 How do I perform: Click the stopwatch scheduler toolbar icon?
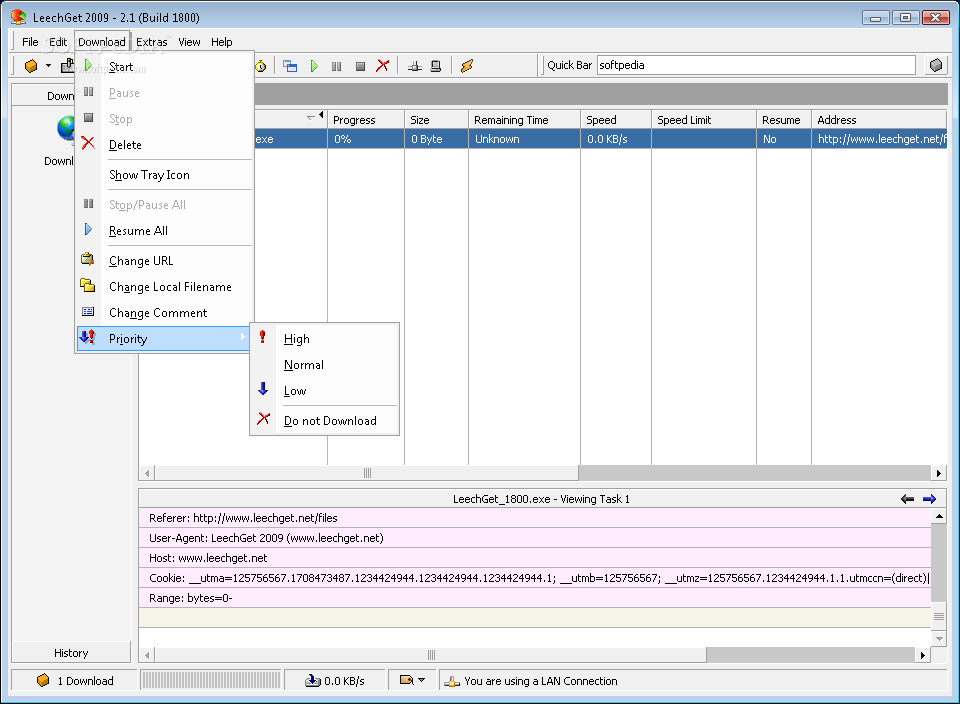point(261,66)
